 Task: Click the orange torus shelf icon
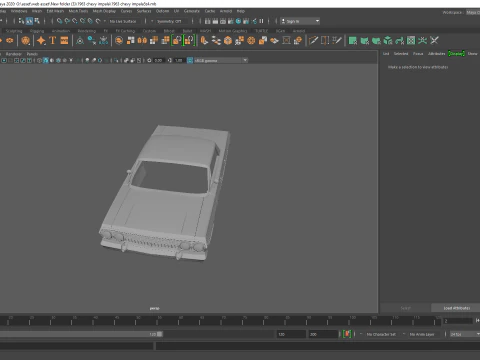coord(9,40)
